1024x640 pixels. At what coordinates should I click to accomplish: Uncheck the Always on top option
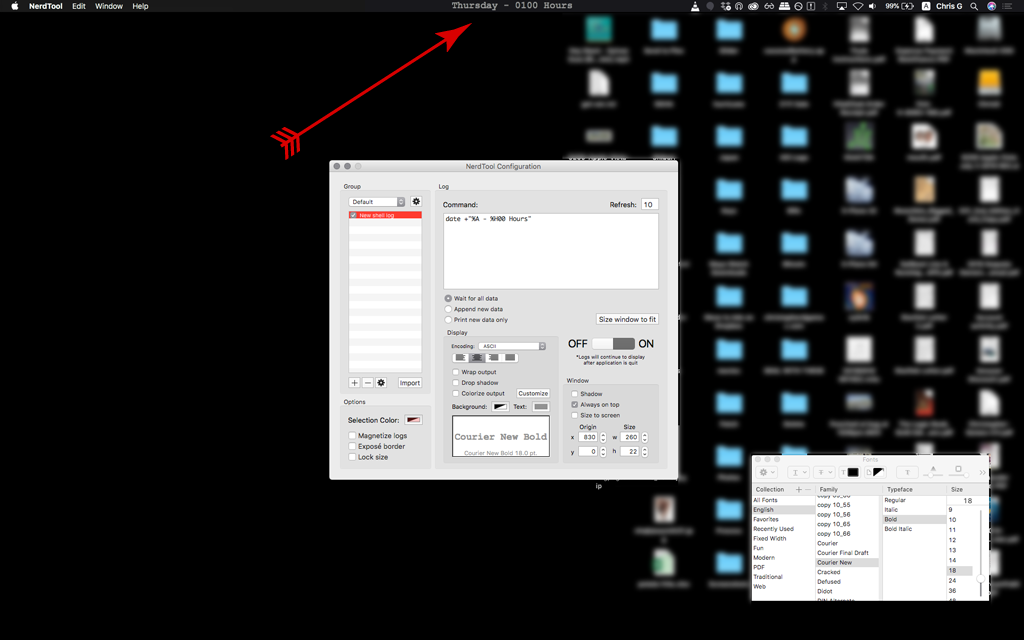[x=574, y=405]
